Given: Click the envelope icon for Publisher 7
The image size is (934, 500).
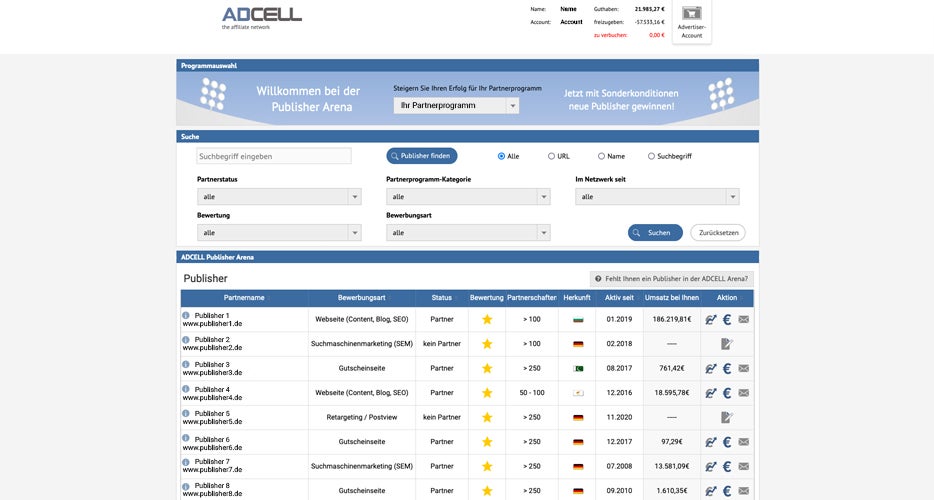Looking at the screenshot, I should tap(743, 466).
